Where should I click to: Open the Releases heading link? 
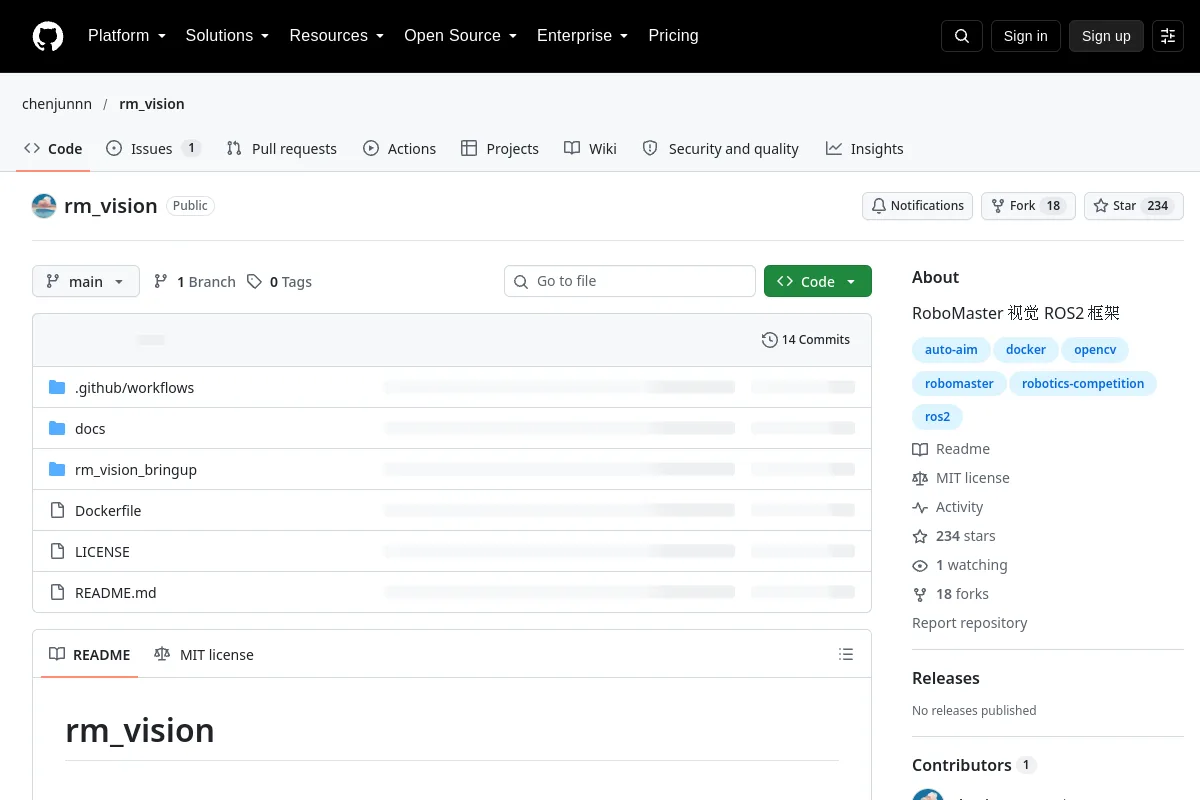946,678
